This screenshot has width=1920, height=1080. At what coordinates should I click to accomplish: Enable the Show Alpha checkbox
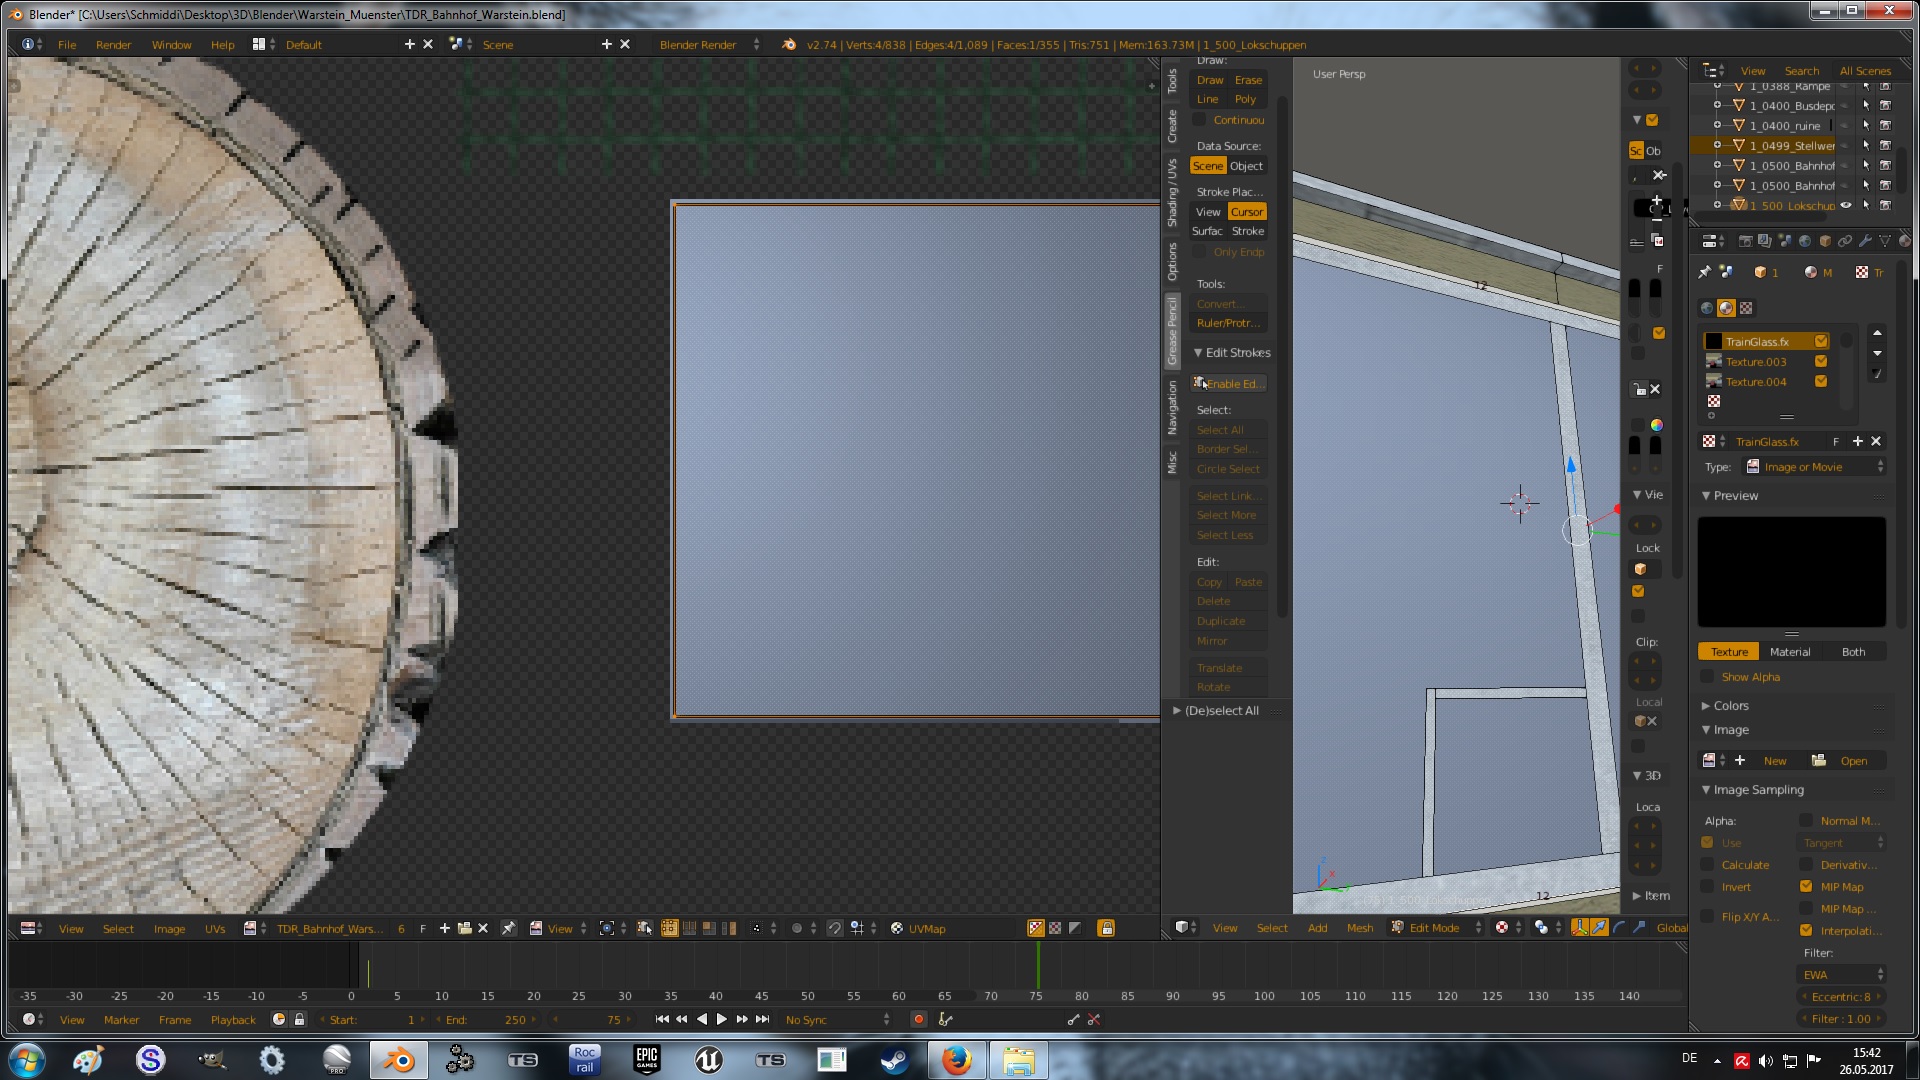[x=1708, y=677]
